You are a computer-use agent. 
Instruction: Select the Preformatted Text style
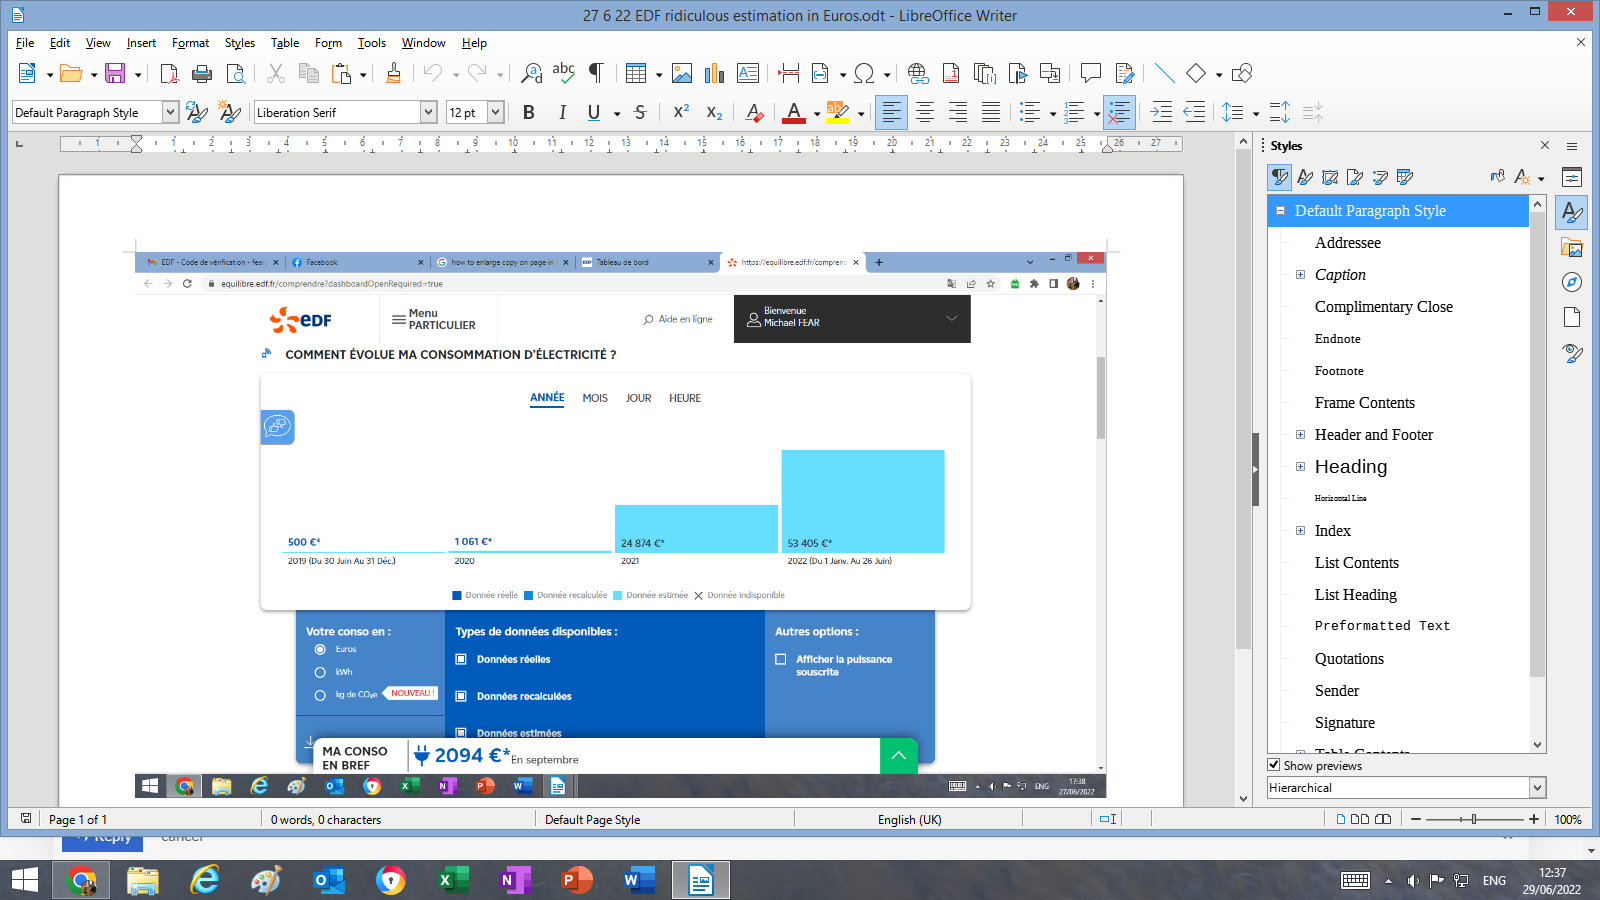tap(1382, 626)
